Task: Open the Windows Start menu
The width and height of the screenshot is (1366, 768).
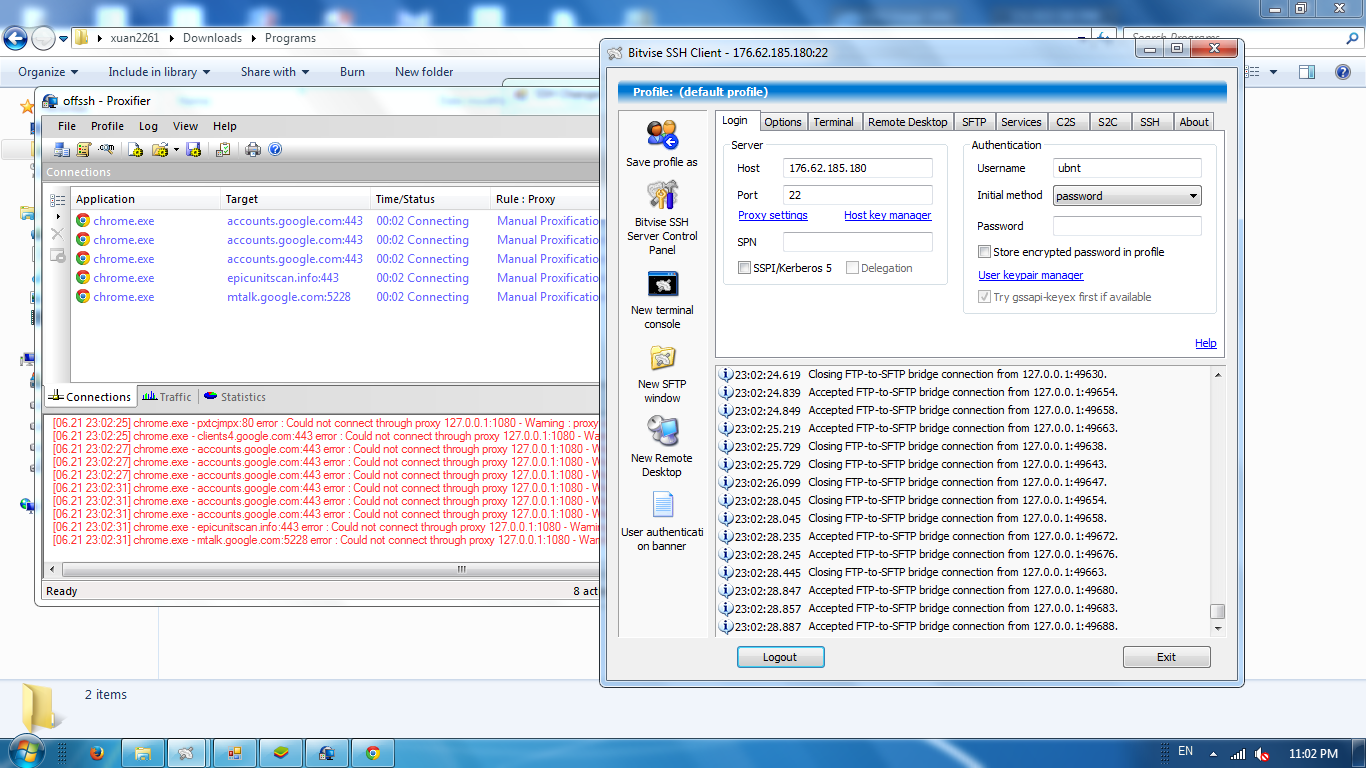Action: click(x=25, y=751)
